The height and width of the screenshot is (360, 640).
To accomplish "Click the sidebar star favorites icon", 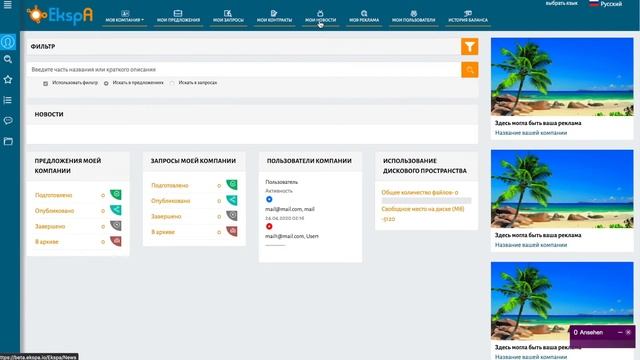I will (x=8, y=80).
